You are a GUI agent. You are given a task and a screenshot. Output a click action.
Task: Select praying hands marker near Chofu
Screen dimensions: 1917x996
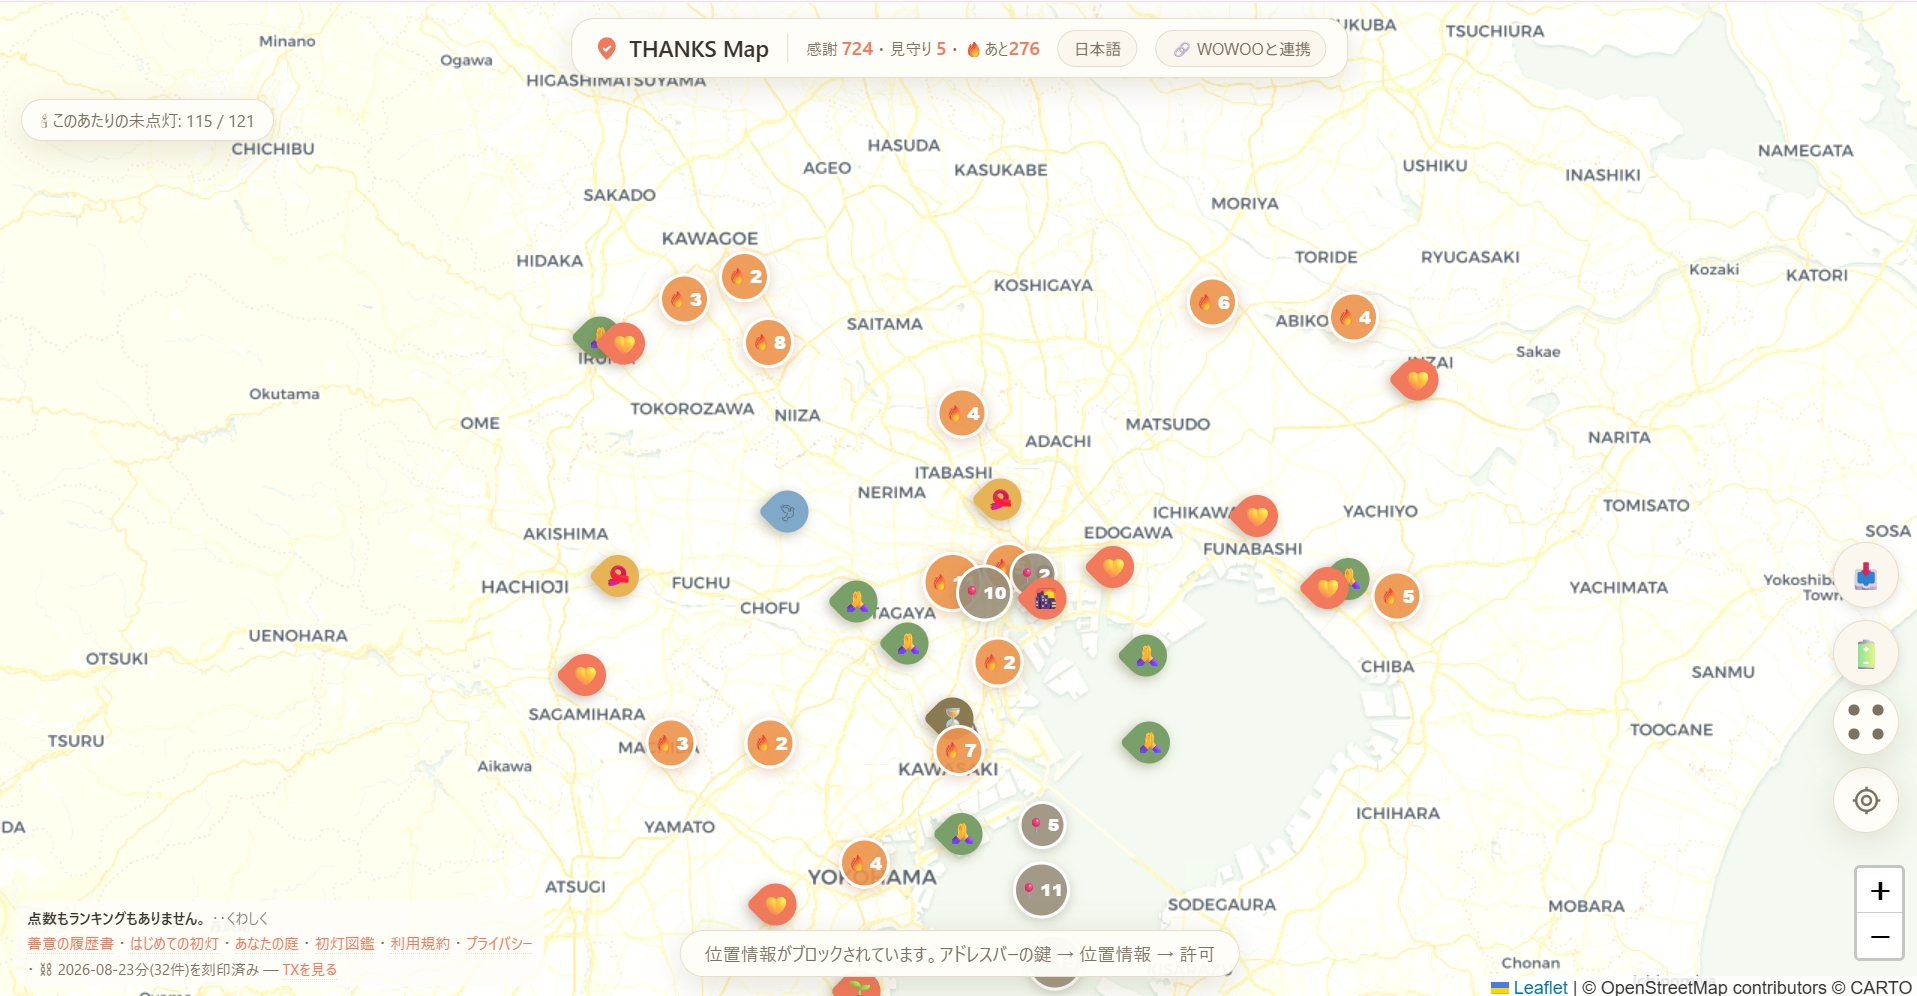(856, 601)
